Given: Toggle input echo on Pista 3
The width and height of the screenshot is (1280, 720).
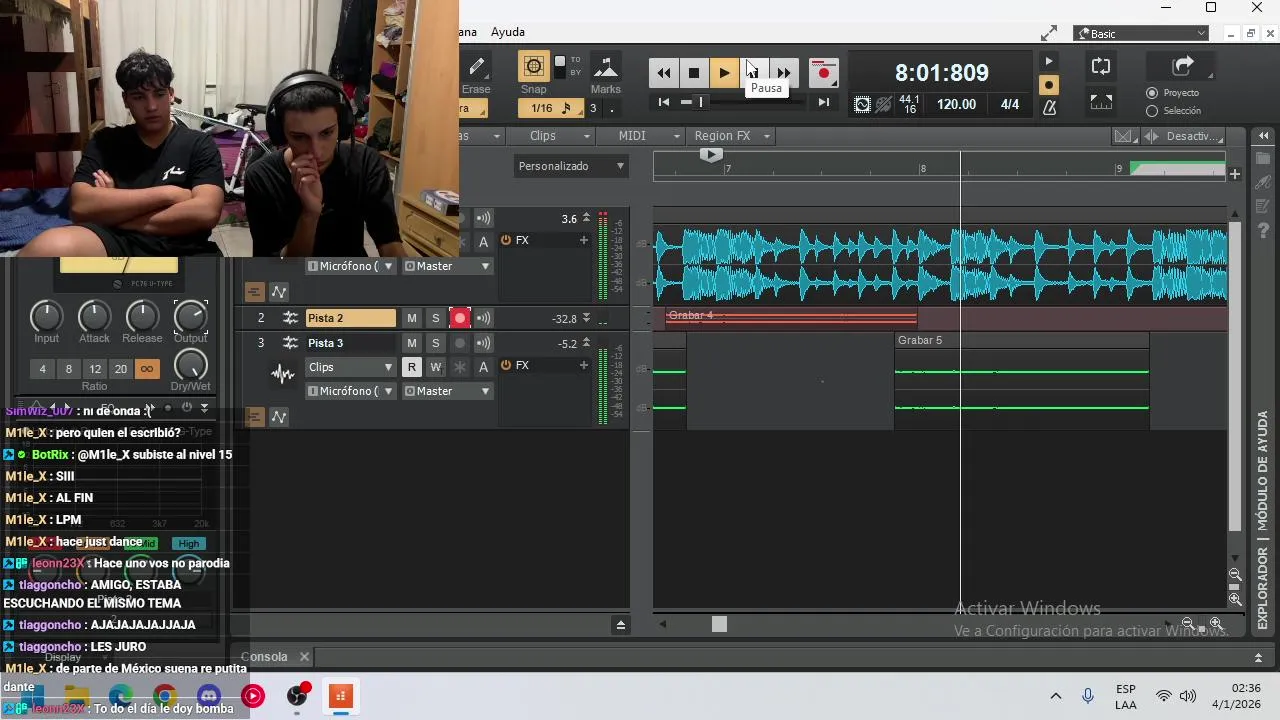Looking at the screenshot, I should (483, 343).
